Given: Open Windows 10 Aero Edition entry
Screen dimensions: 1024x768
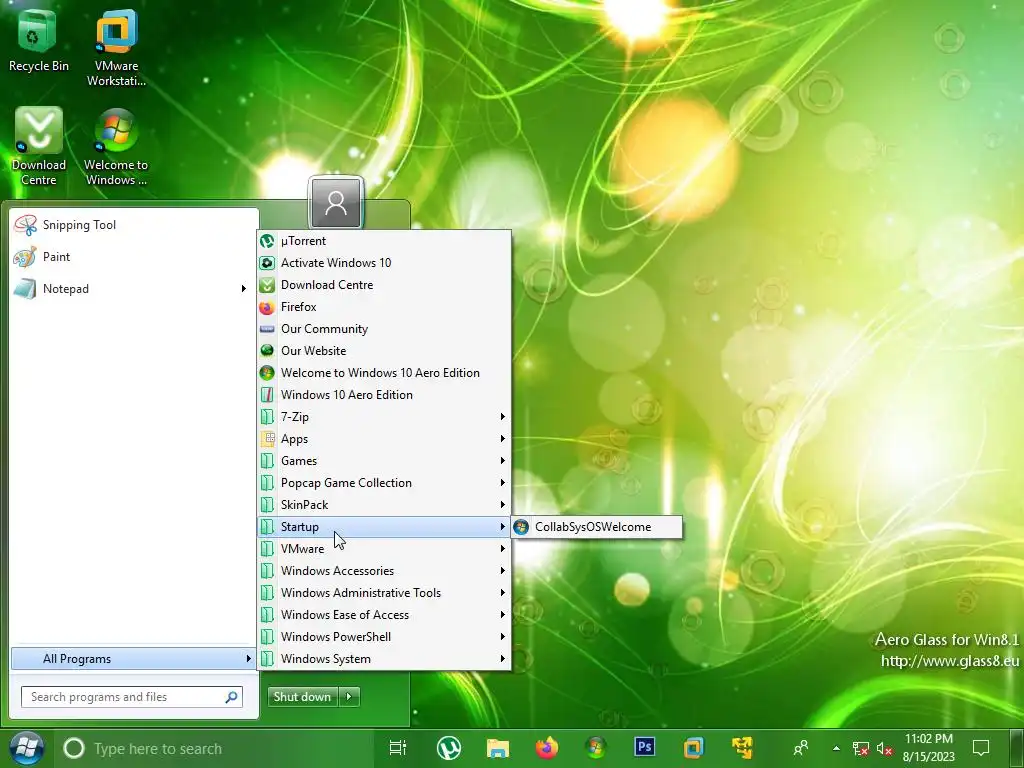Looking at the screenshot, I should (384, 394).
